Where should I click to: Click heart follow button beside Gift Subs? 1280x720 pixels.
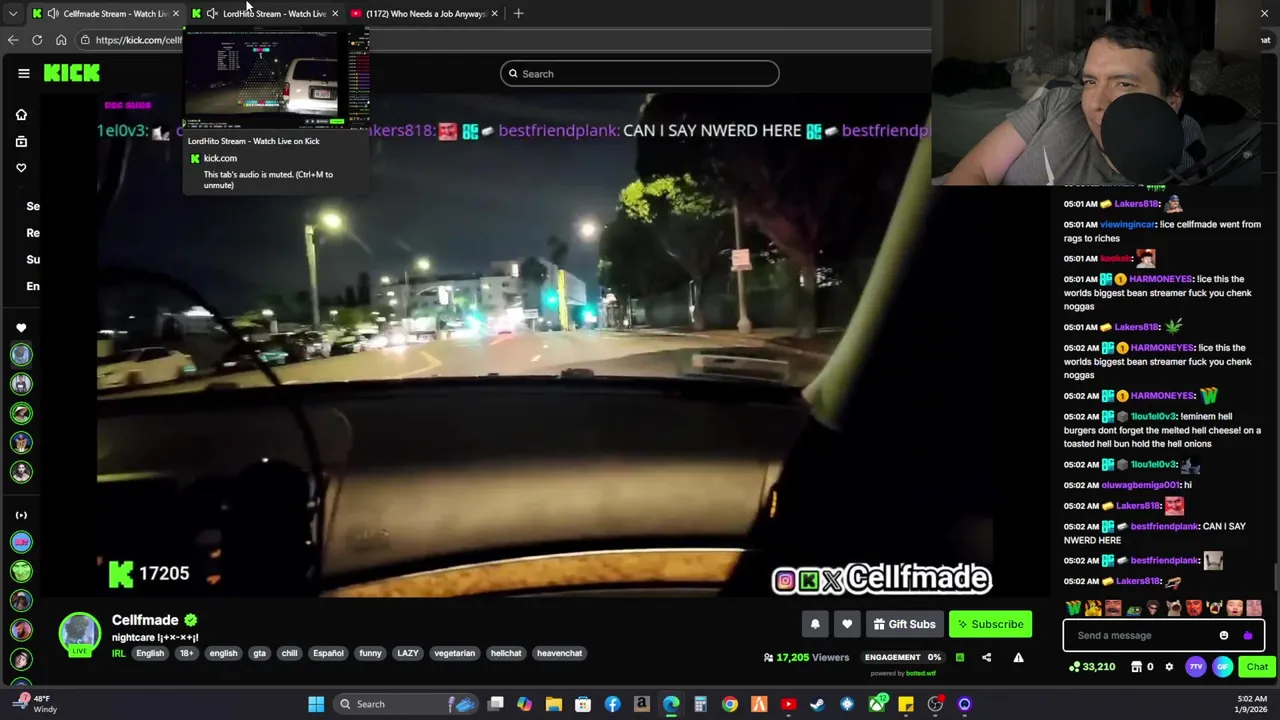point(847,624)
